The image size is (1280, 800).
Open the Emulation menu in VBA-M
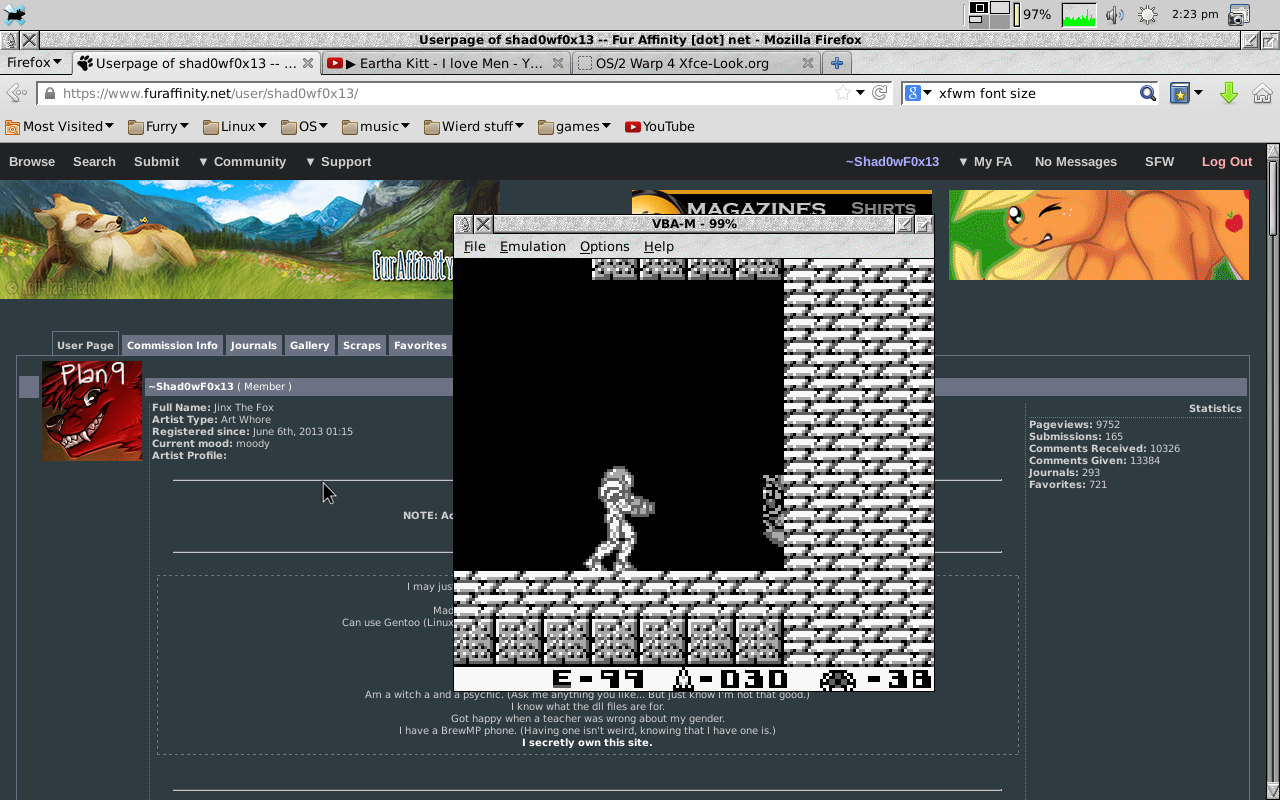(x=532, y=246)
